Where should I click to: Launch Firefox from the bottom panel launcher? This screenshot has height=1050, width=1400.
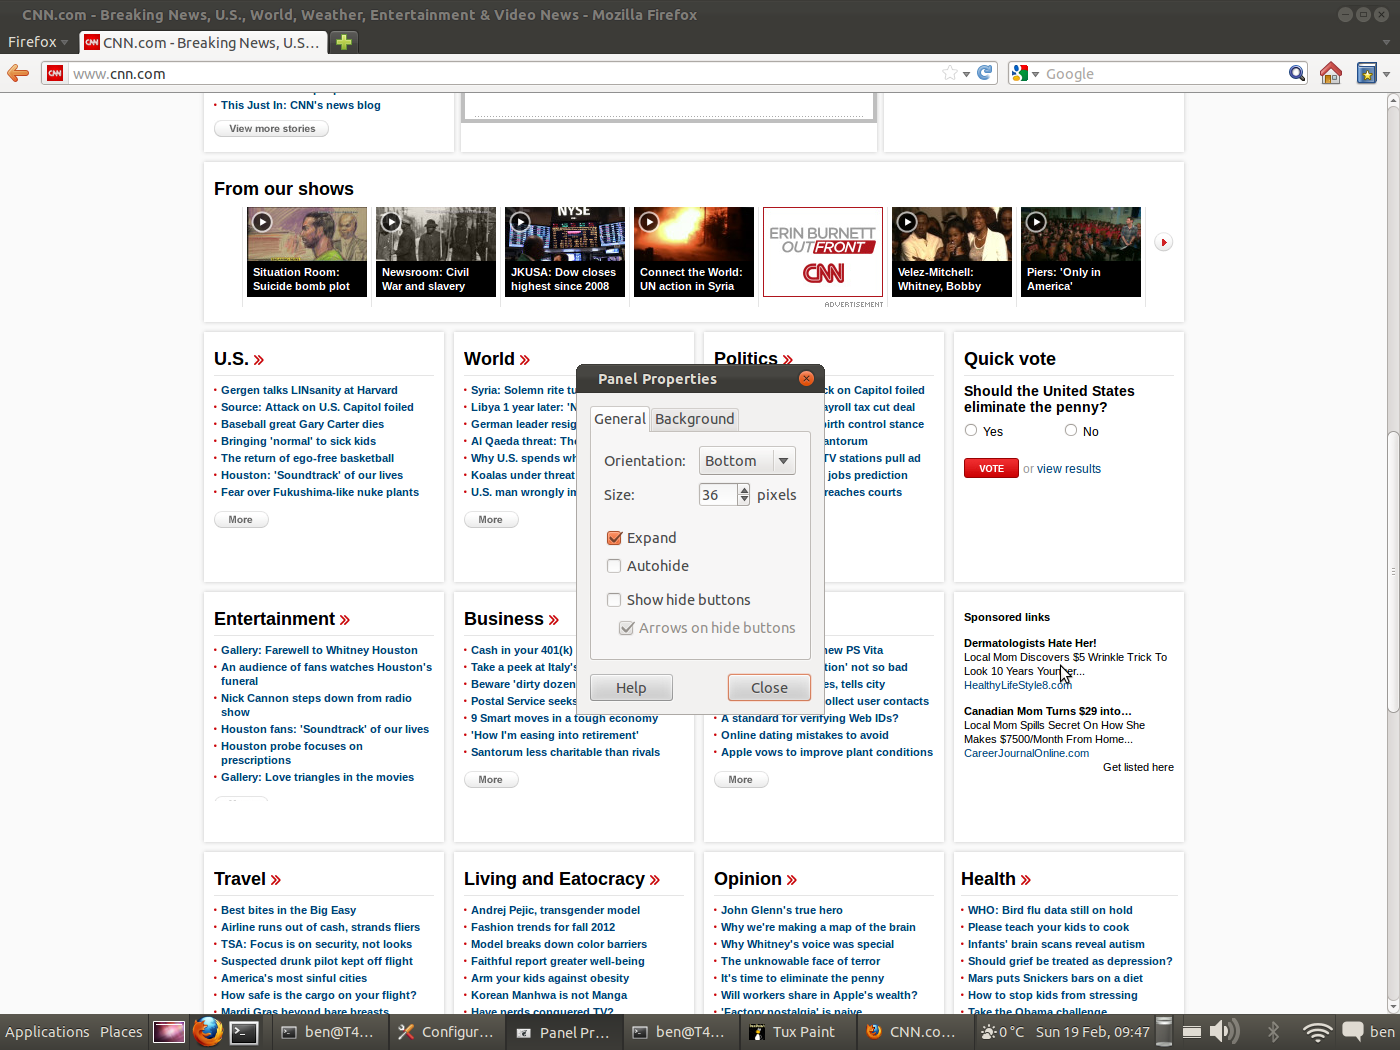tap(207, 1031)
